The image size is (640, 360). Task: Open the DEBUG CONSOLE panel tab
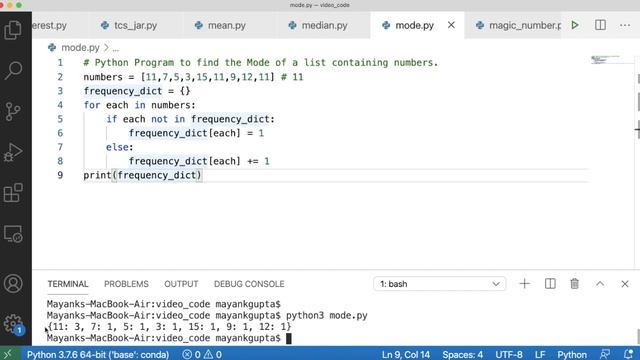pos(249,284)
